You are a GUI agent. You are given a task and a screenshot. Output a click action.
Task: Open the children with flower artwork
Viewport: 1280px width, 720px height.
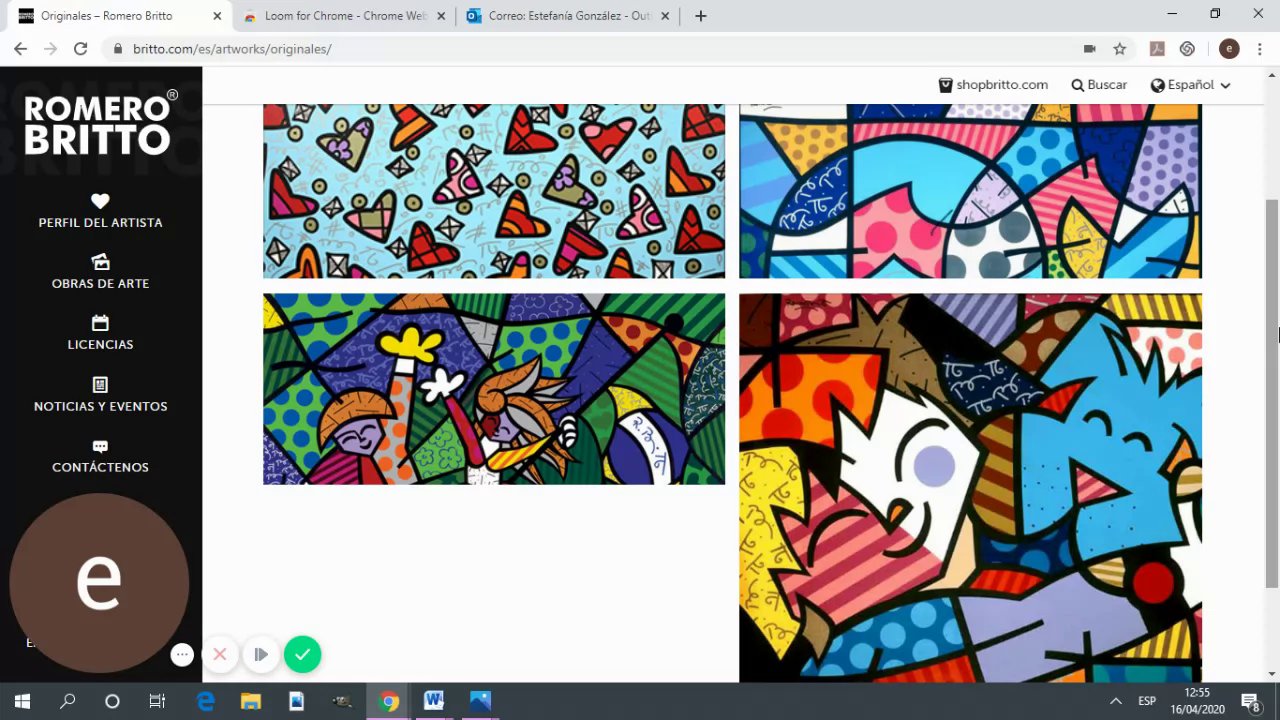(494, 389)
